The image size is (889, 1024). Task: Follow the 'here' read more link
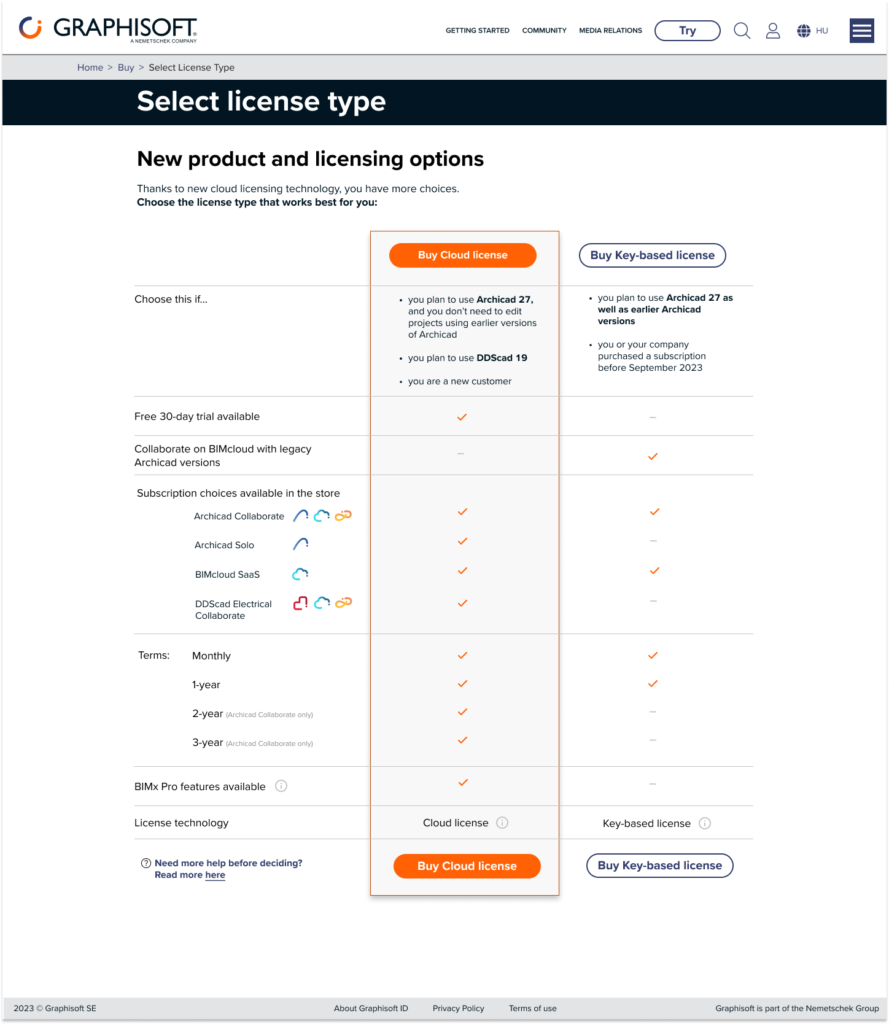(215, 875)
